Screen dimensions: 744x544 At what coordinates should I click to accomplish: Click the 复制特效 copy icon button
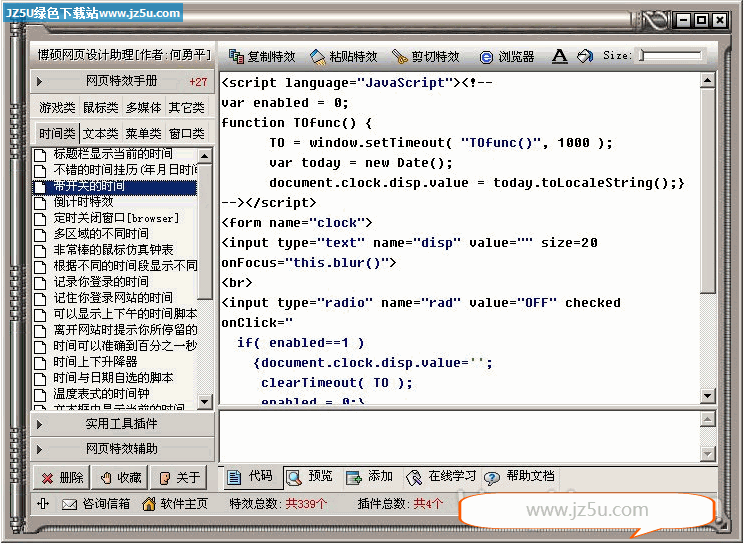tap(262, 56)
